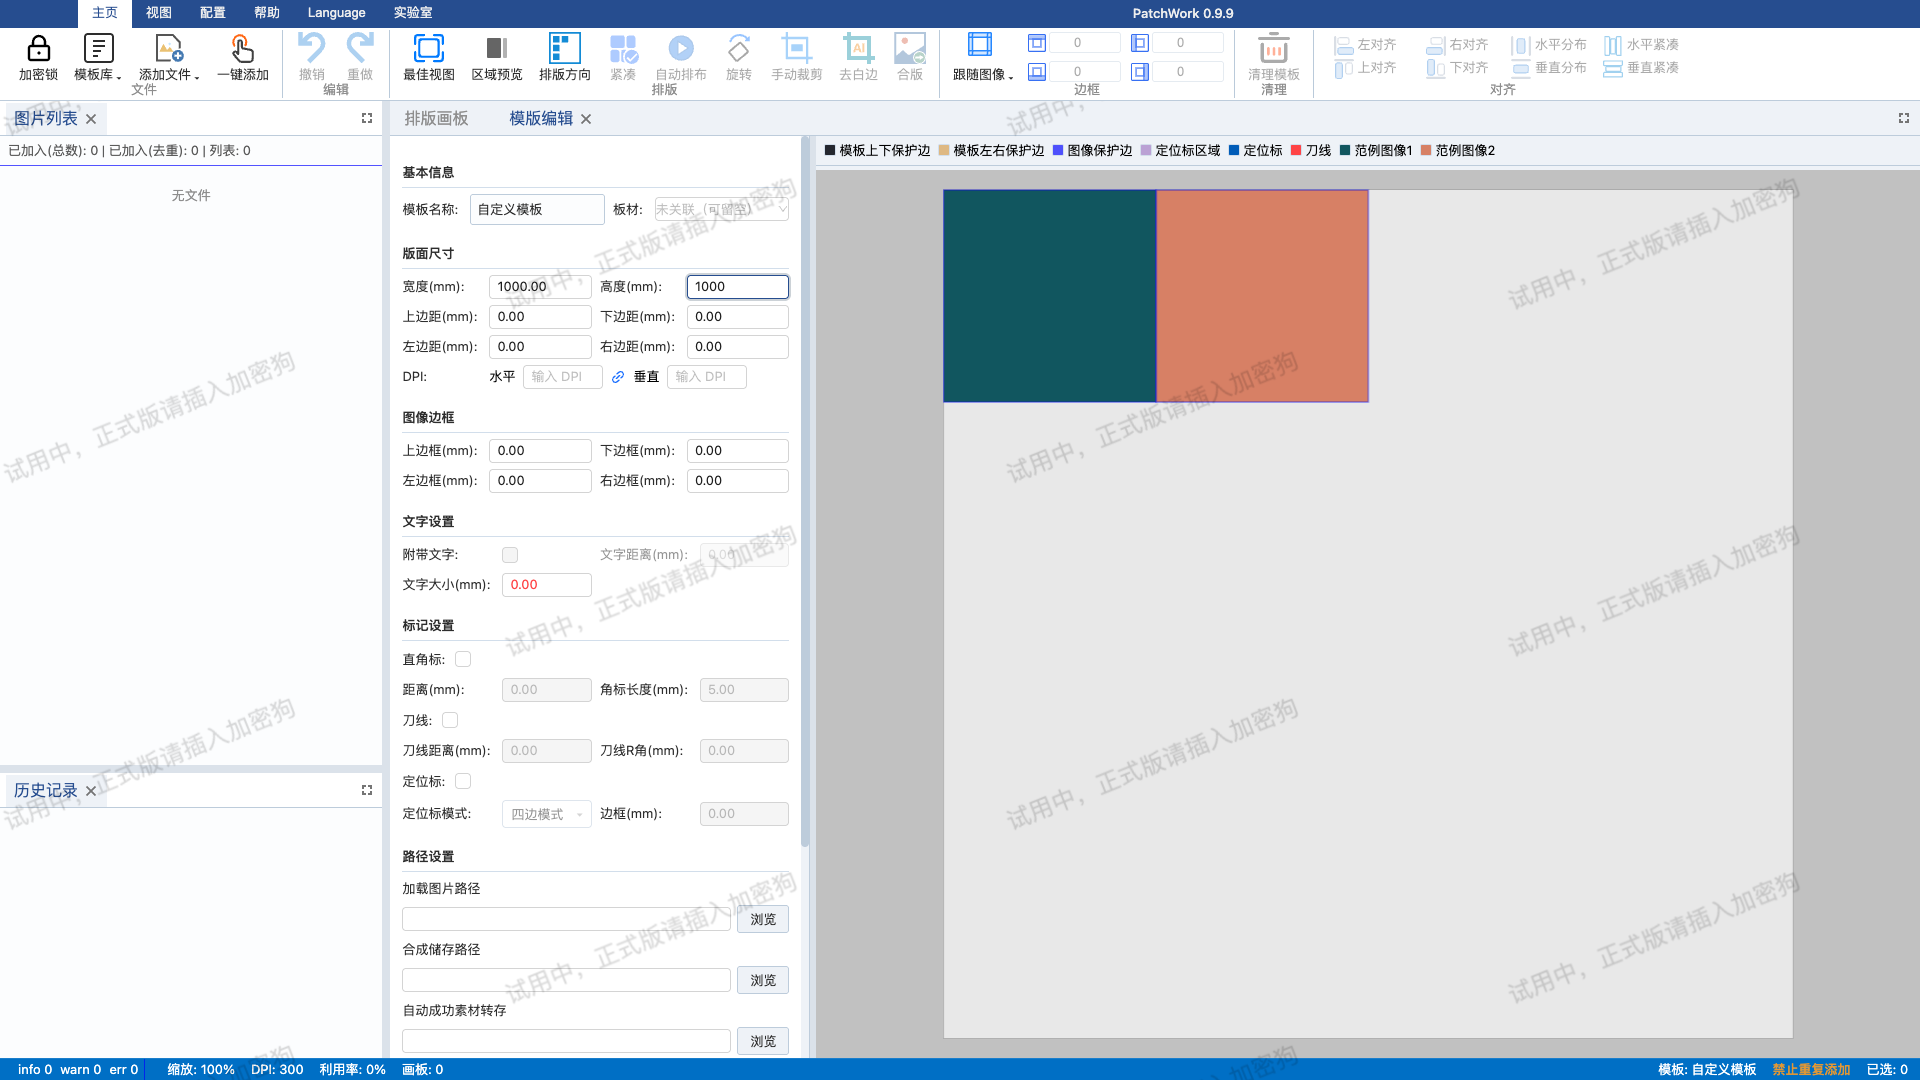Click the 排版方向 layout direction icon

click(564, 48)
